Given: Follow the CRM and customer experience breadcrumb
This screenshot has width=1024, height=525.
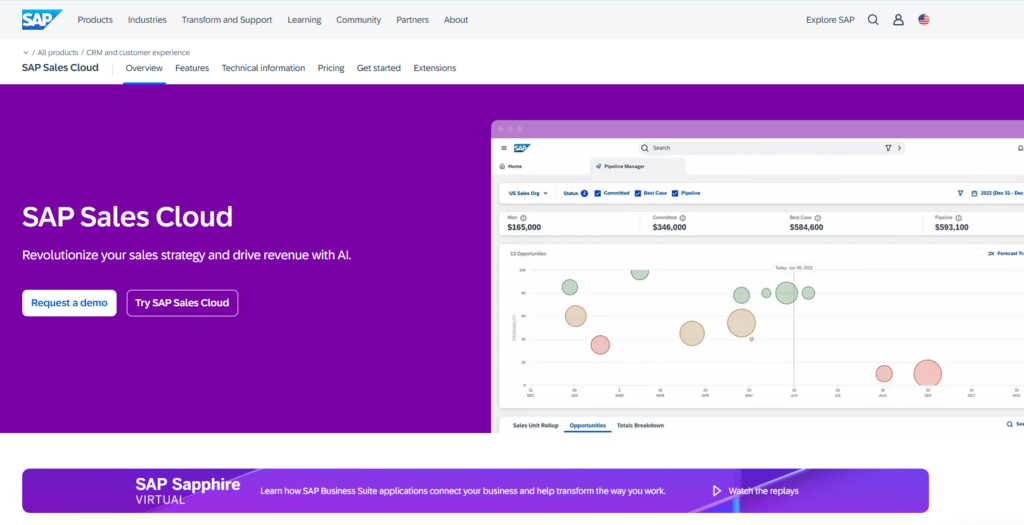Looking at the screenshot, I should point(138,53).
